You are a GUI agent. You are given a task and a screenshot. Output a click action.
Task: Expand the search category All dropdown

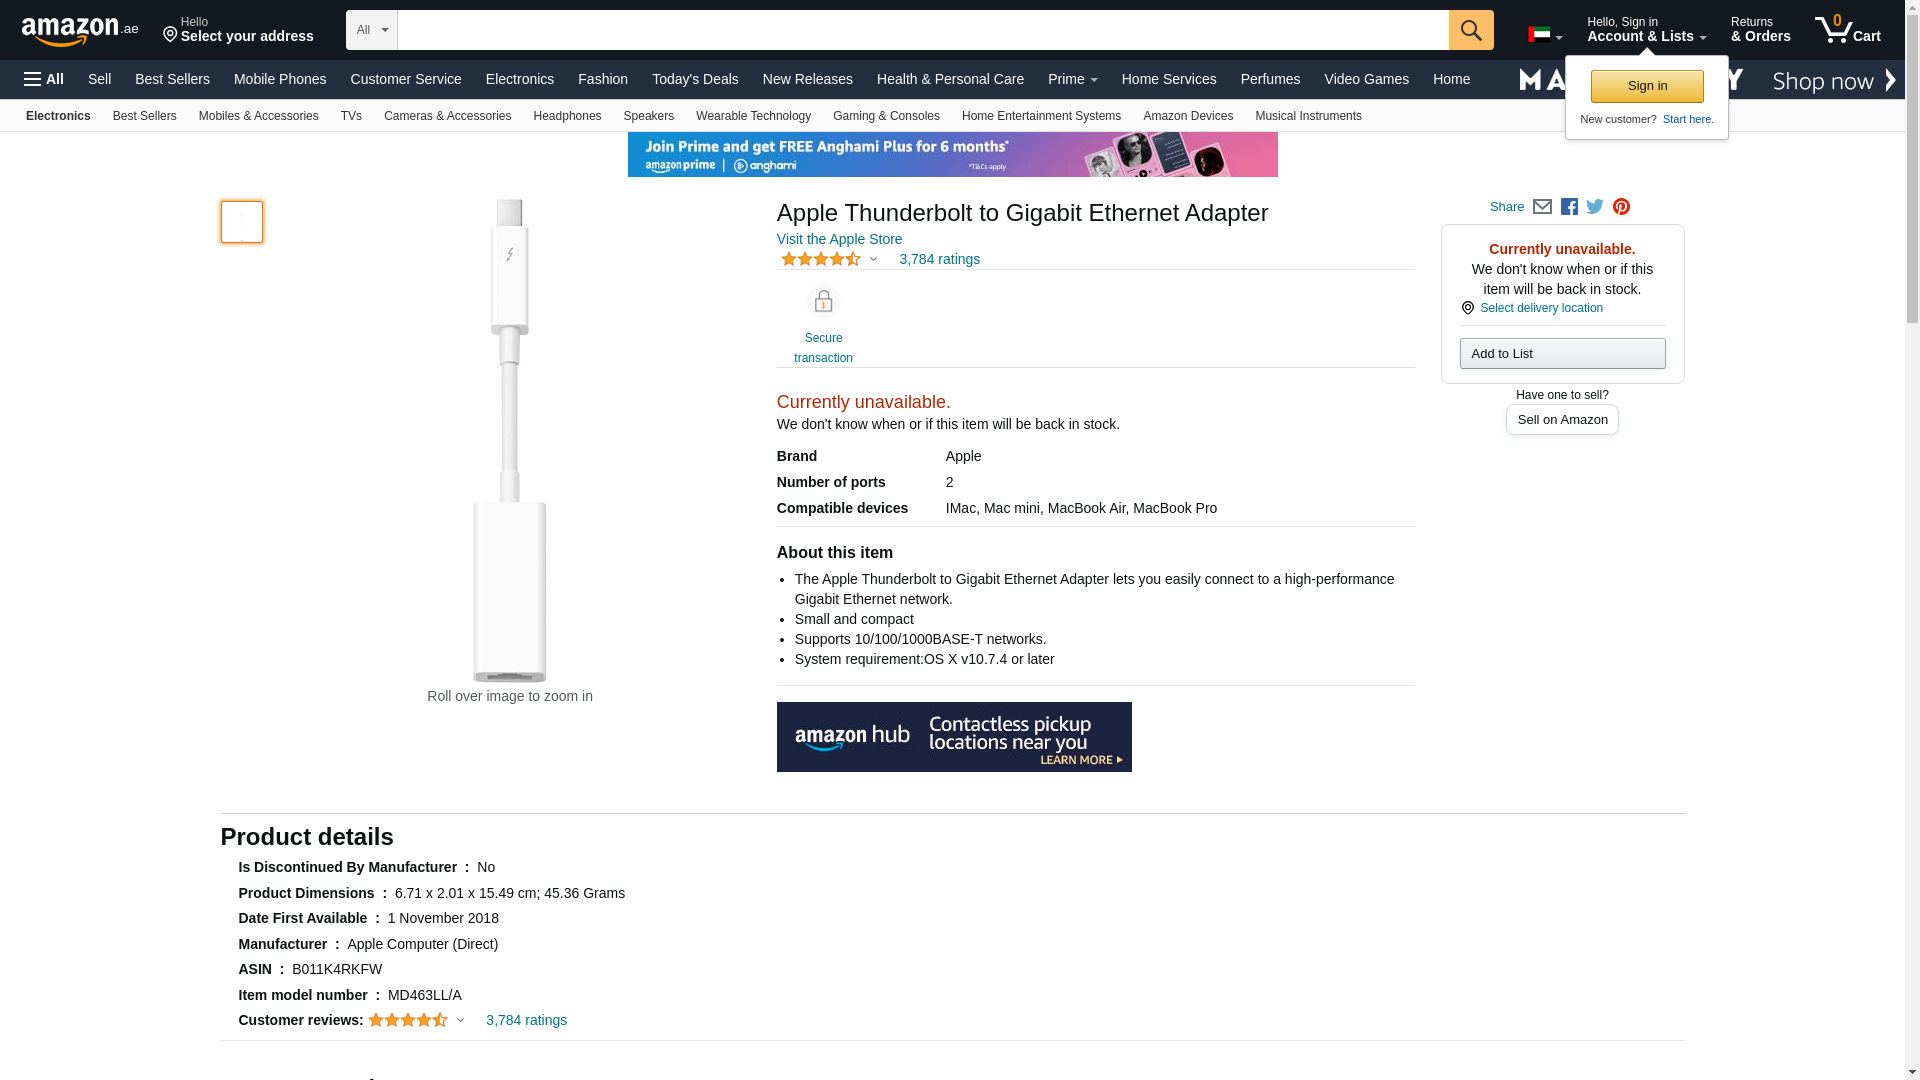point(371,30)
